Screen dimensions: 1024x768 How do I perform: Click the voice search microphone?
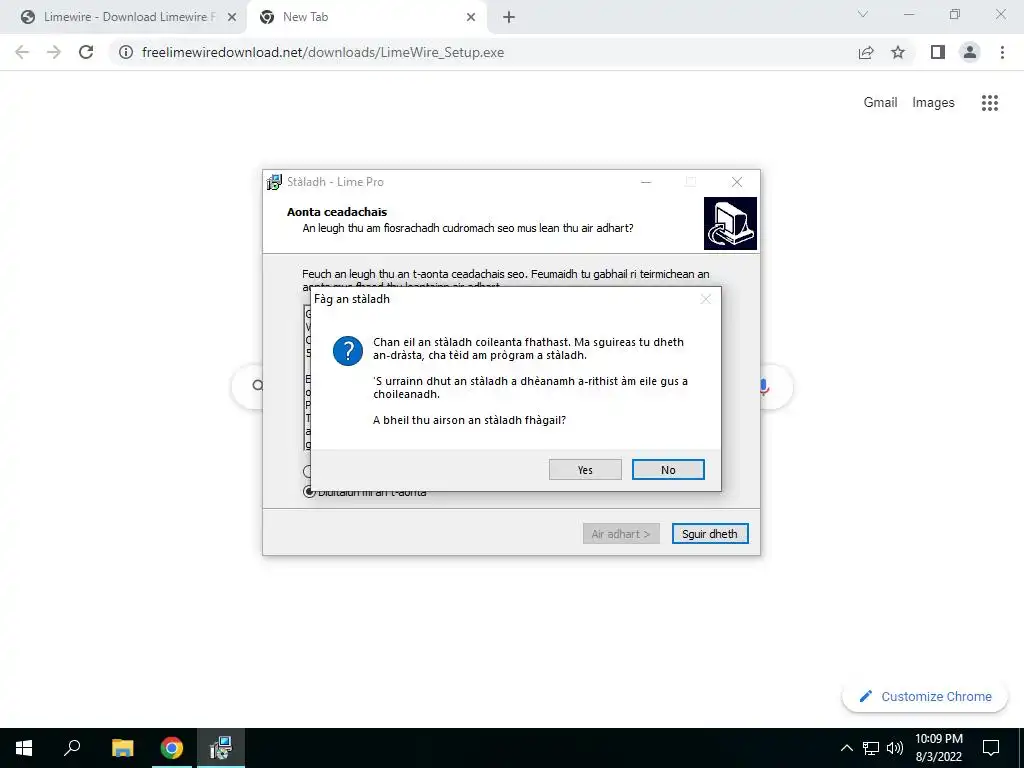click(x=764, y=387)
